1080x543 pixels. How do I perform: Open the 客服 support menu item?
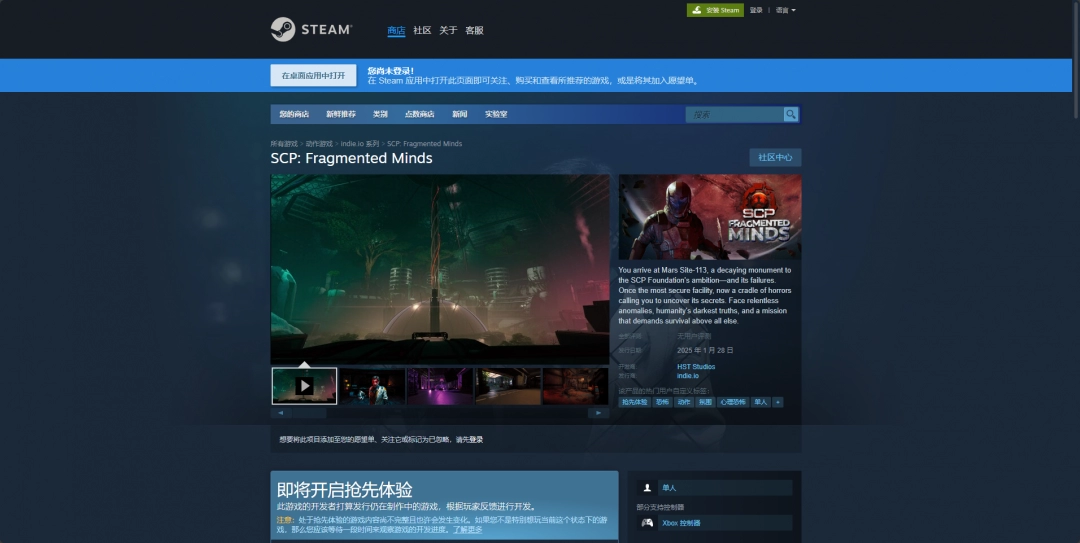point(474,31)
